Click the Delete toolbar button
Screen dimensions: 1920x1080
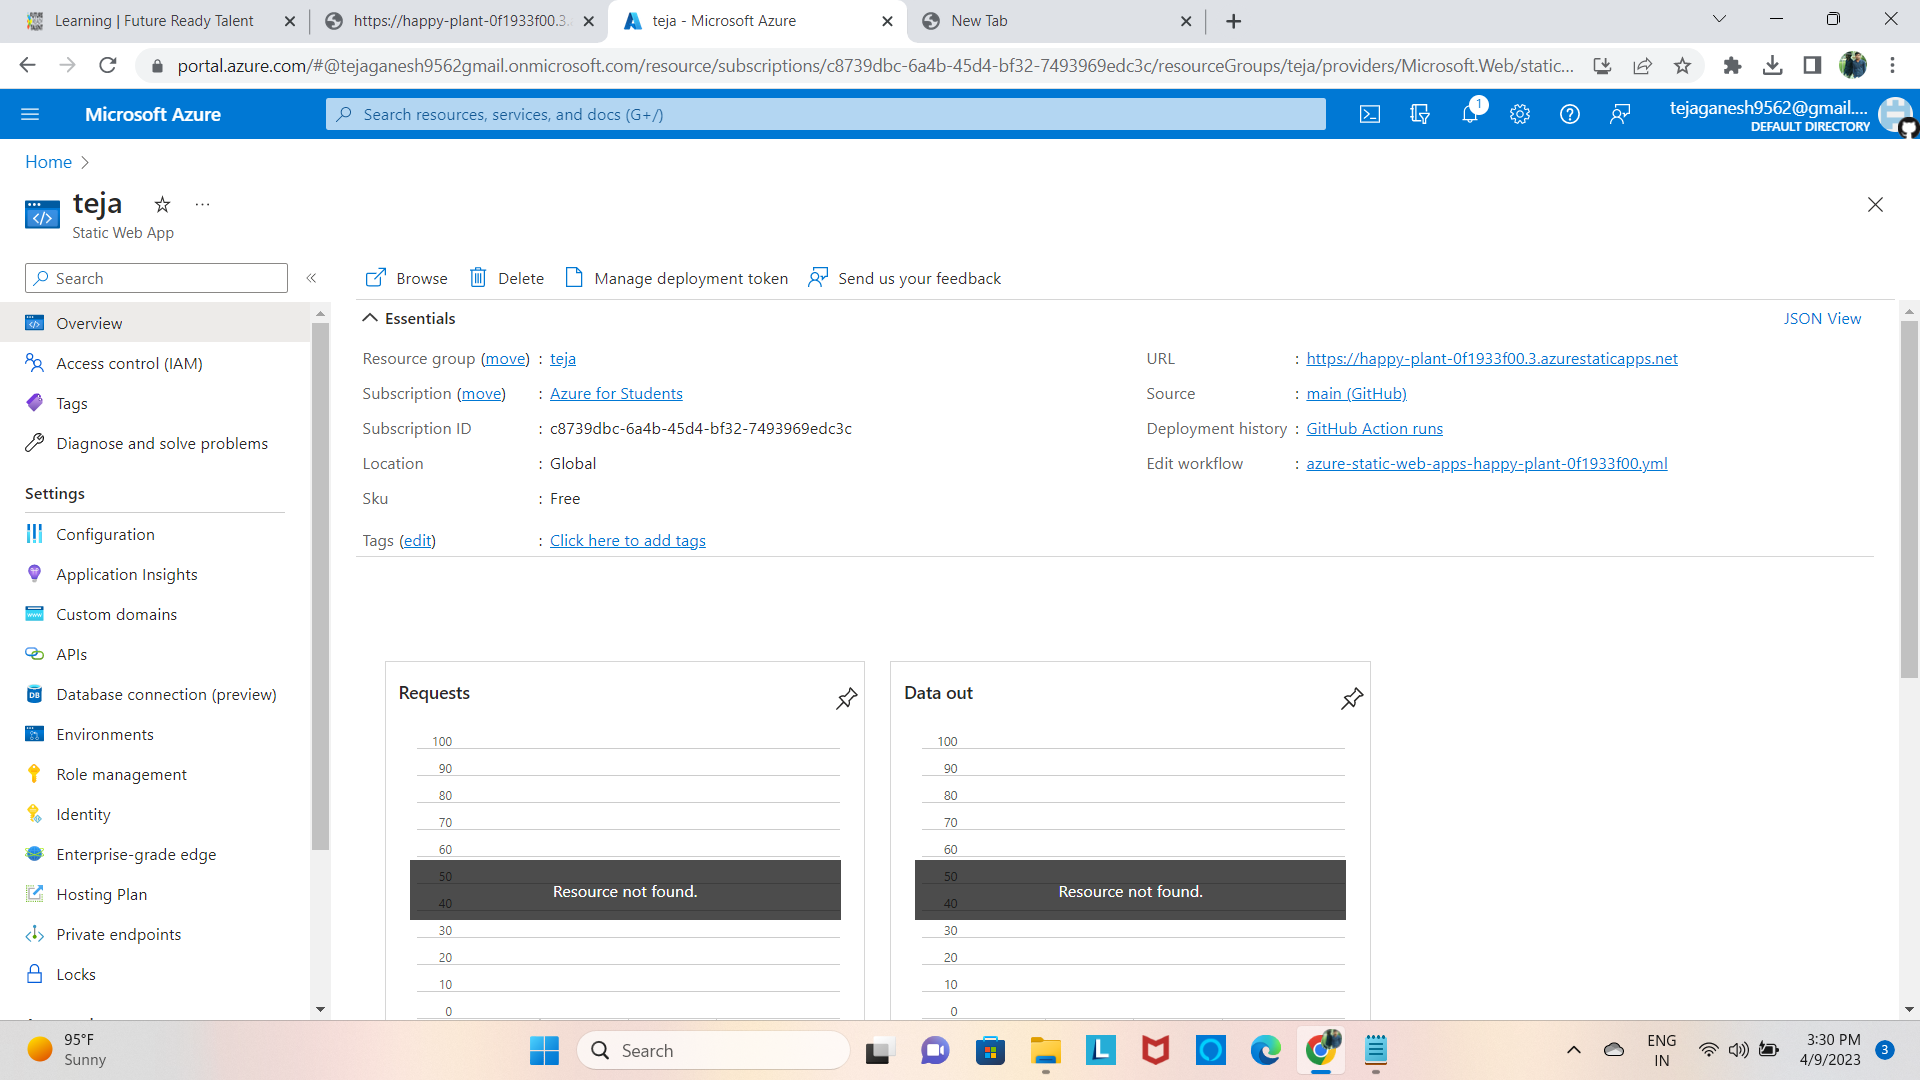pyautogui.click(x=507, y=278)
